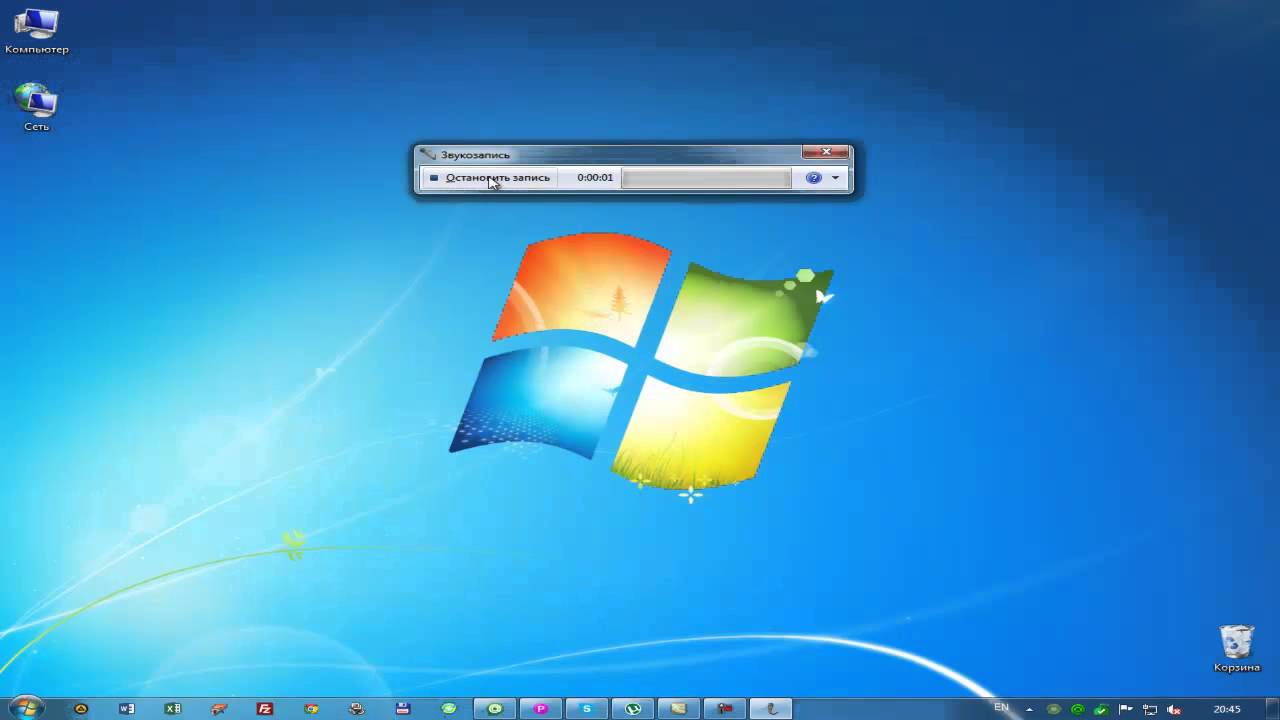The image size is (1280, 720).
Task: Click the green checkmark tray icon
Action: point(1102,709)
